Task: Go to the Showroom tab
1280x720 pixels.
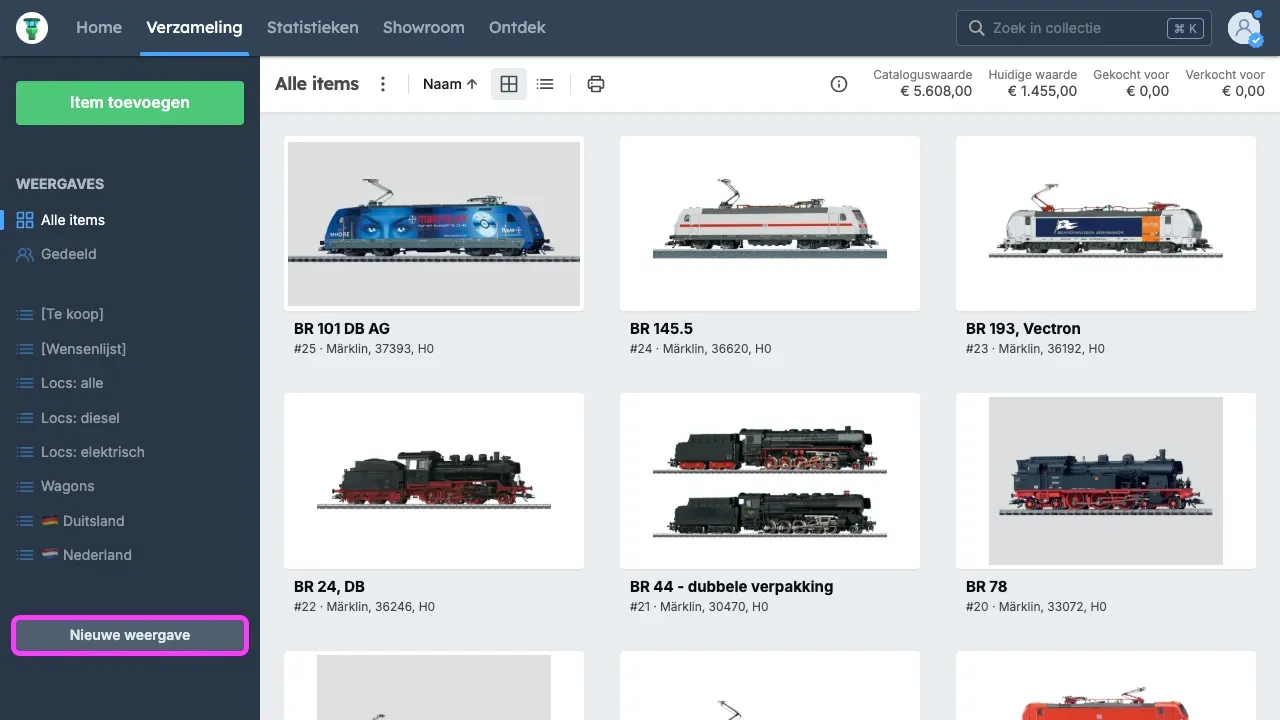Action: coord(423,28)
